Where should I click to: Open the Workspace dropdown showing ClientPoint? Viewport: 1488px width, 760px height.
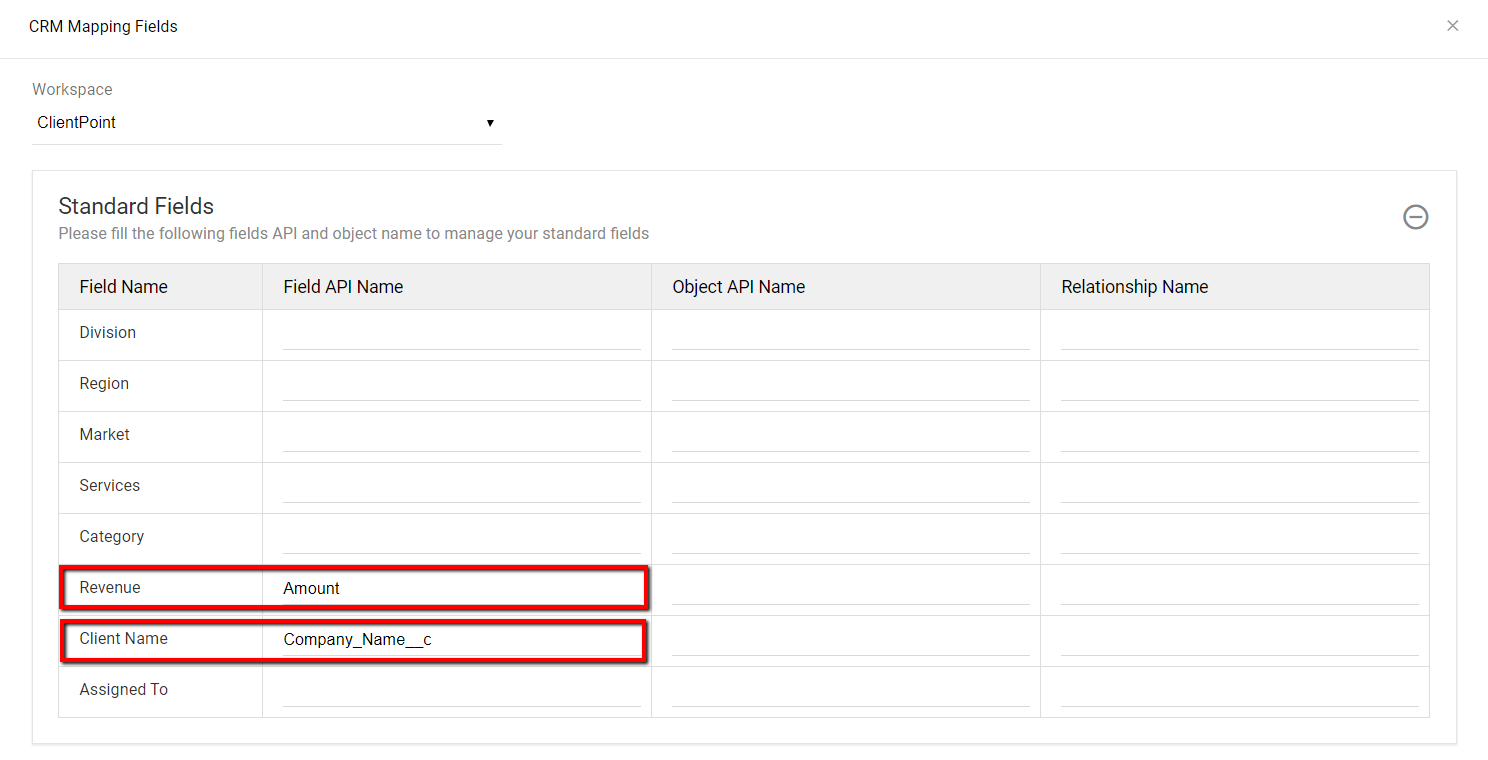click(x=266, y=123)
